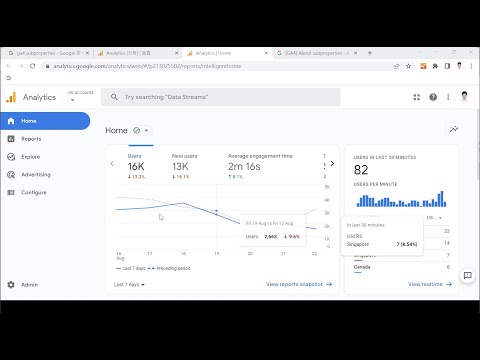
Task: Follow the View realtime link
Action: [430, 284]
